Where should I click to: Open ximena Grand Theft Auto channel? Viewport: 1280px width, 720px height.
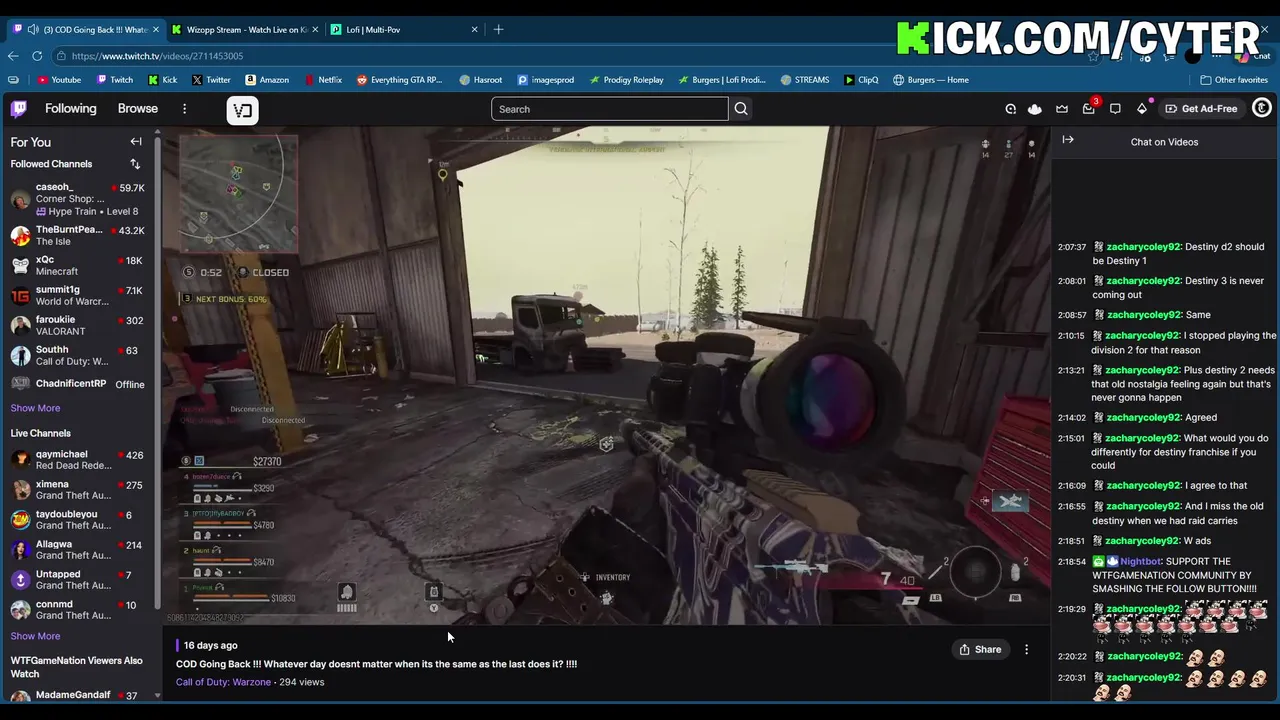point(78,490)
